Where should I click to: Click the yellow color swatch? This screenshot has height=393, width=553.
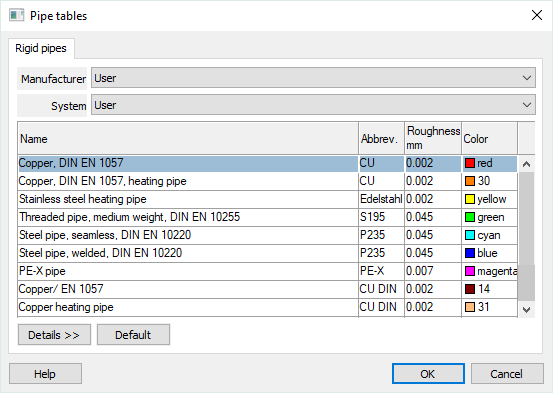(470, 199)
